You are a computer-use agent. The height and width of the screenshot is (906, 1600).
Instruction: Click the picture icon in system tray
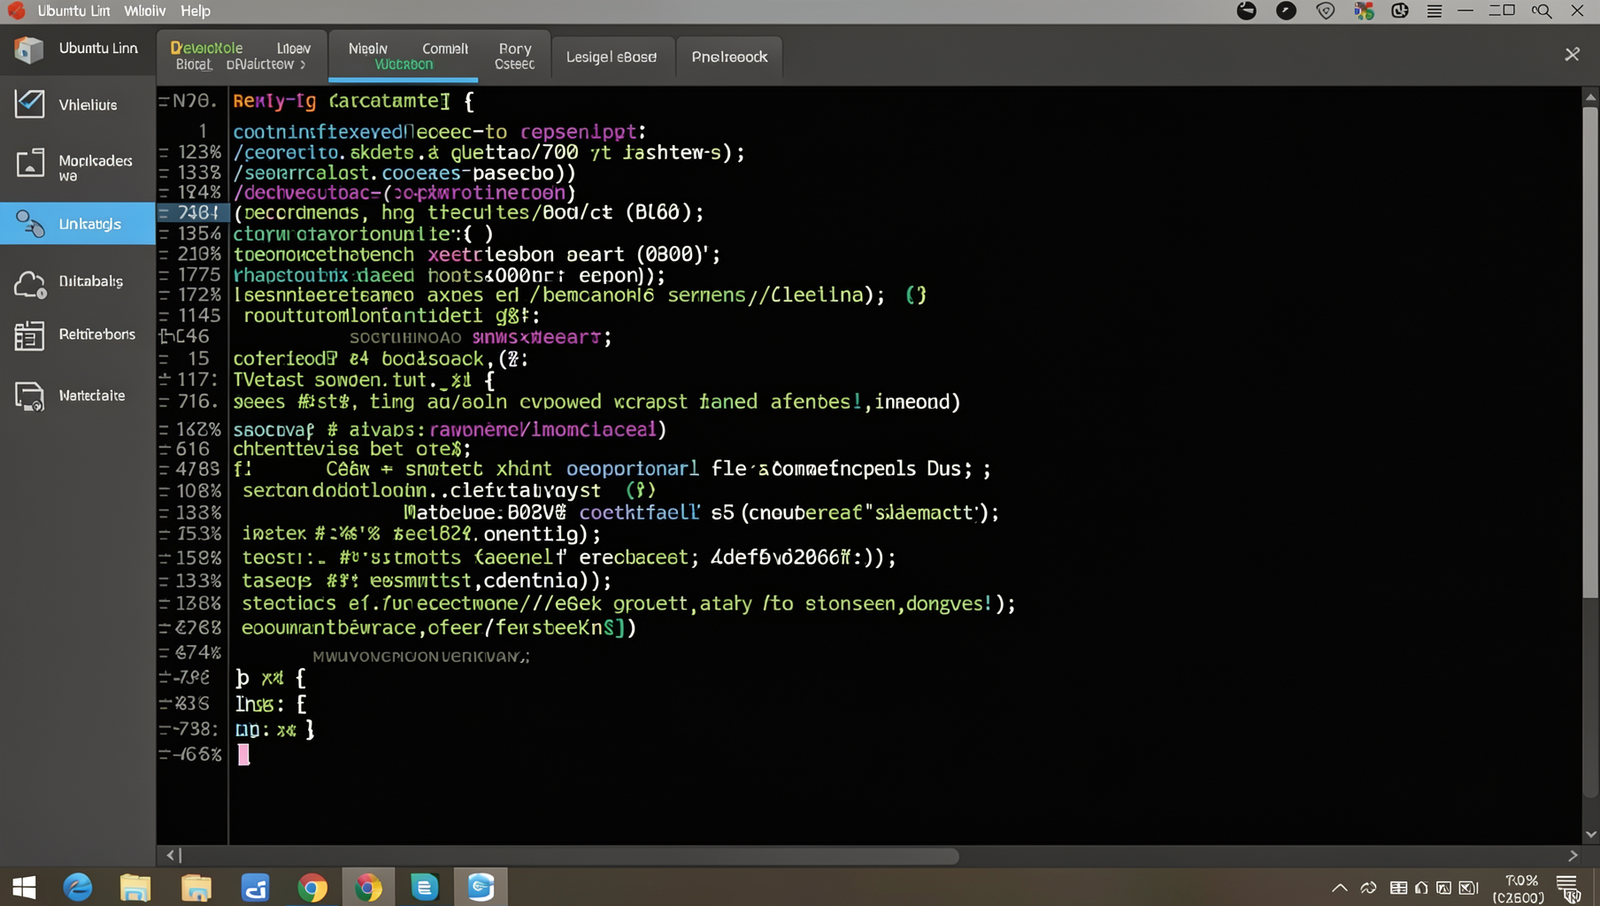click(1444, 888)
